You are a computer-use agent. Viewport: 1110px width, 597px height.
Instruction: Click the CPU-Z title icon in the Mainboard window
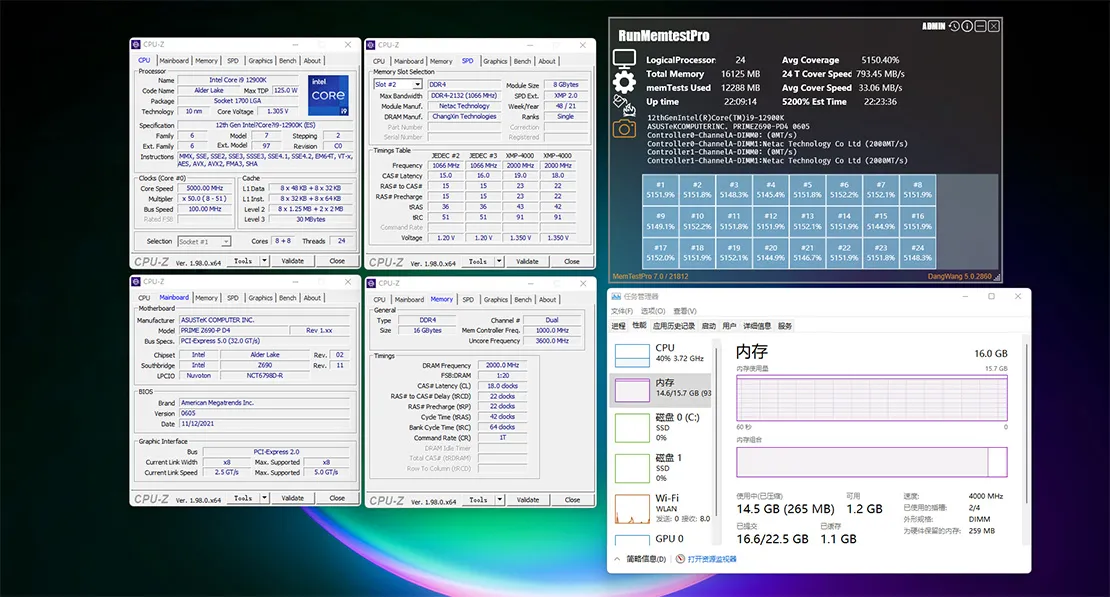(136, 282)
